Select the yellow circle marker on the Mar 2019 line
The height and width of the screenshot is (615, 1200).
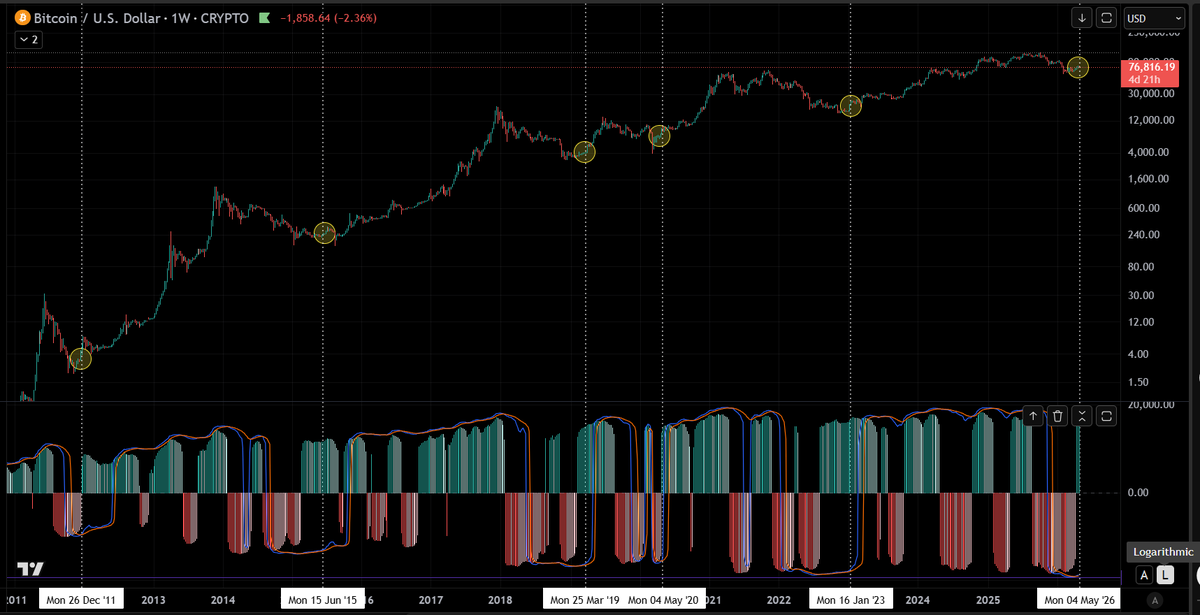(585, 152)
